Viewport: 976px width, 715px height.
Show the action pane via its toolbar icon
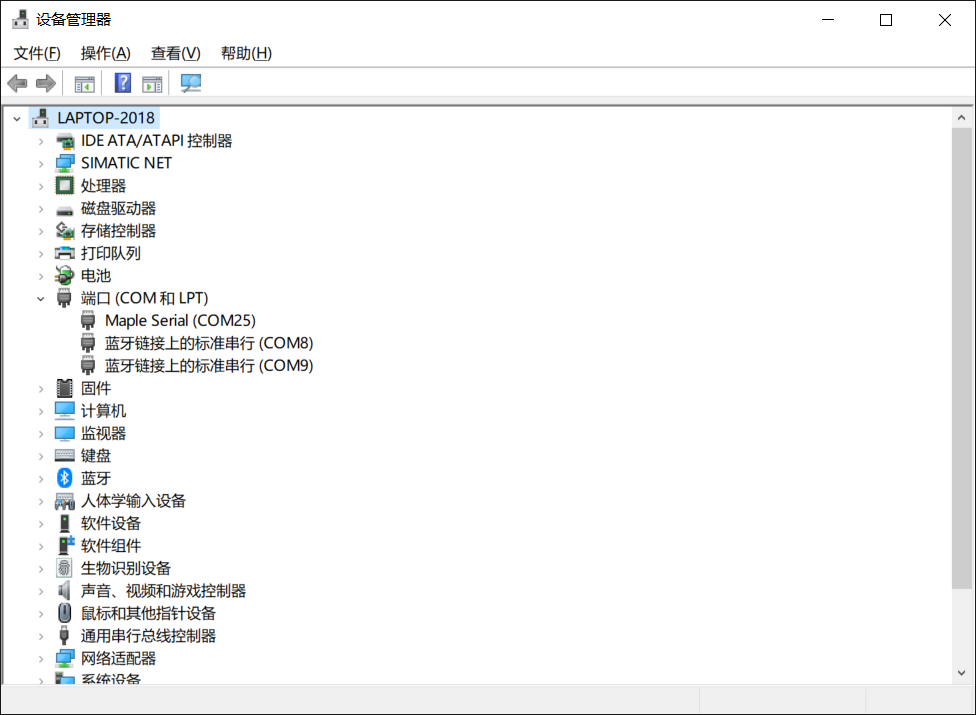[152, 83]
